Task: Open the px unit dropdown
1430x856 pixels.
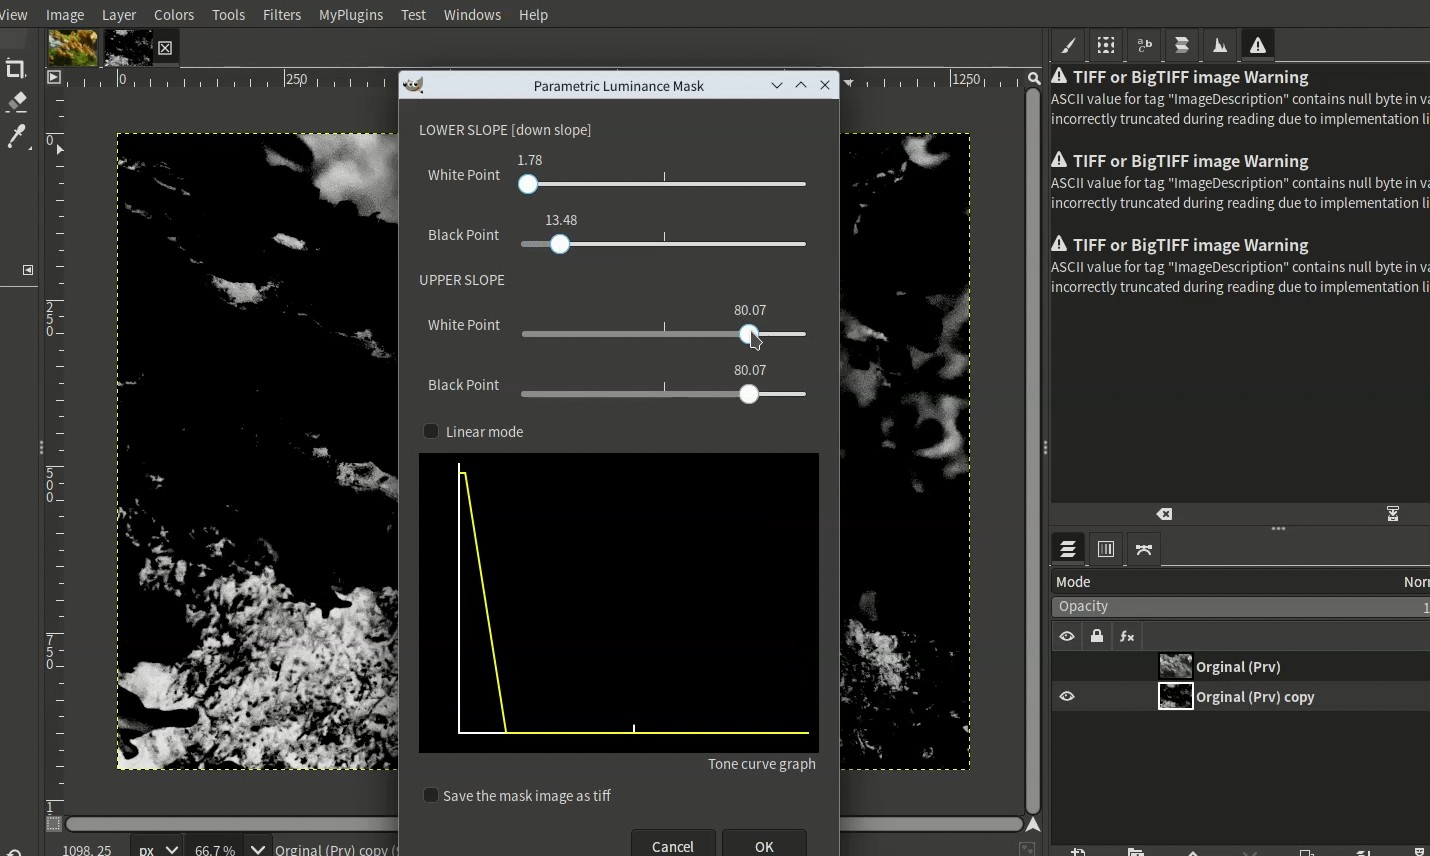Action: coord(158,849)
